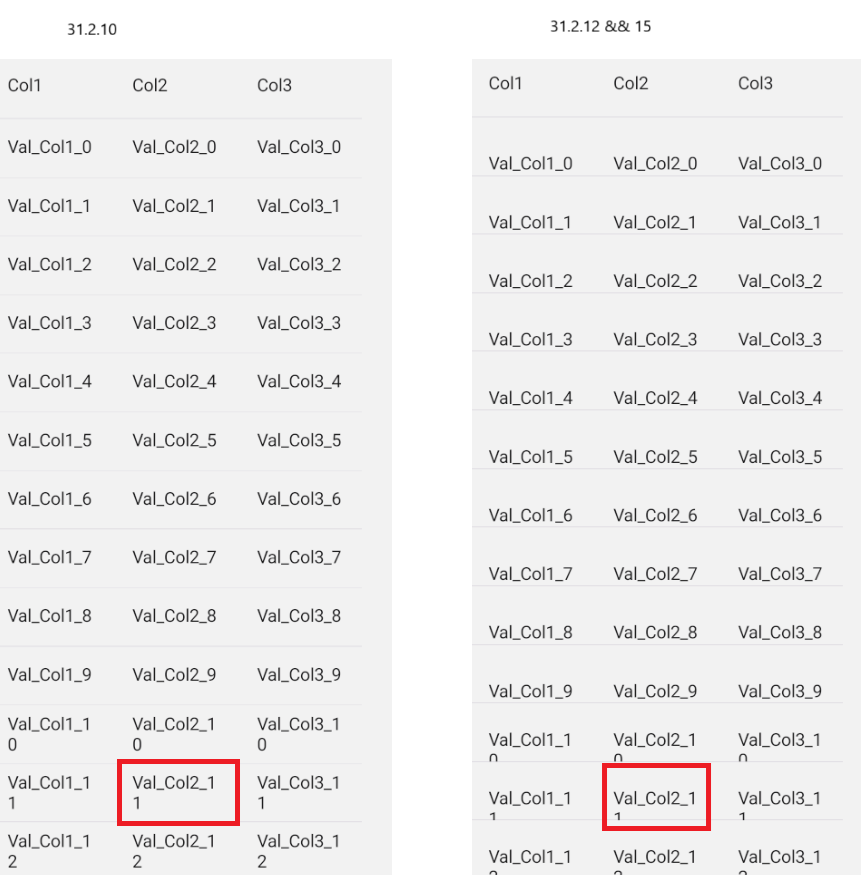Select Val_Col1_0 cell in the 31.2.10 grid
The height and width of the screenshot is (875, 861).
click(50, 147)
